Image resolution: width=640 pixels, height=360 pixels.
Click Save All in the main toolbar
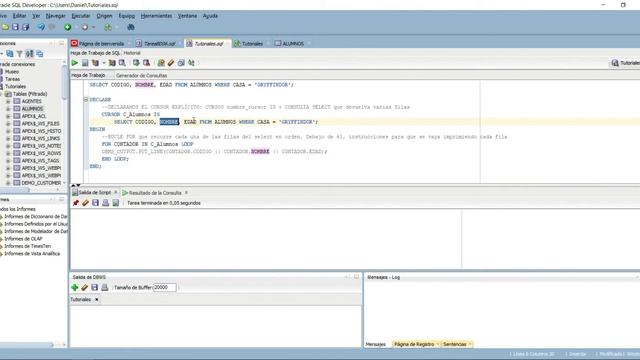25,27
